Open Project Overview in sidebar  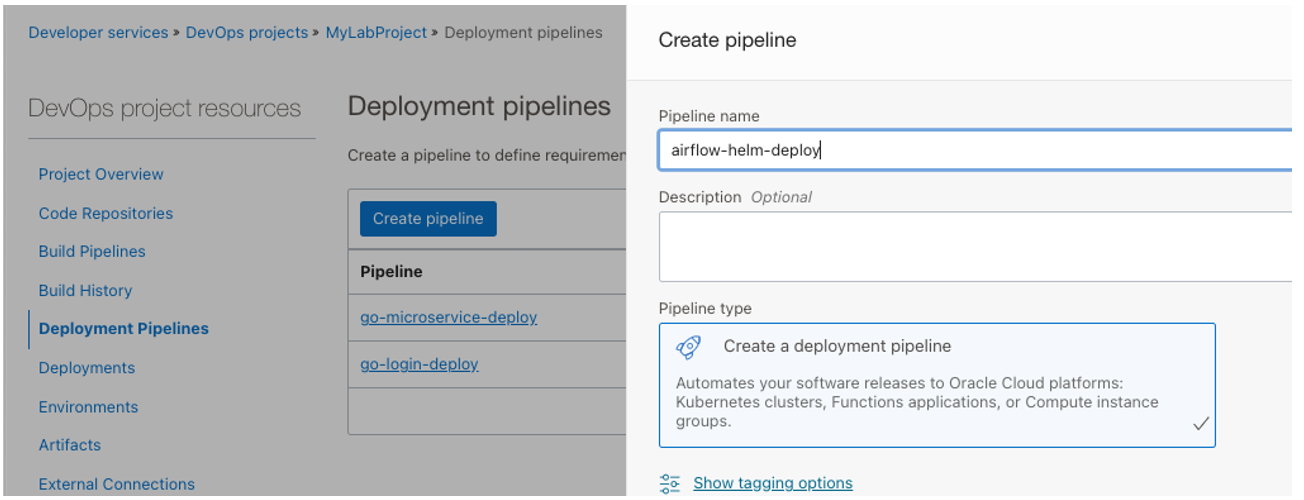[x=101, y=174]
